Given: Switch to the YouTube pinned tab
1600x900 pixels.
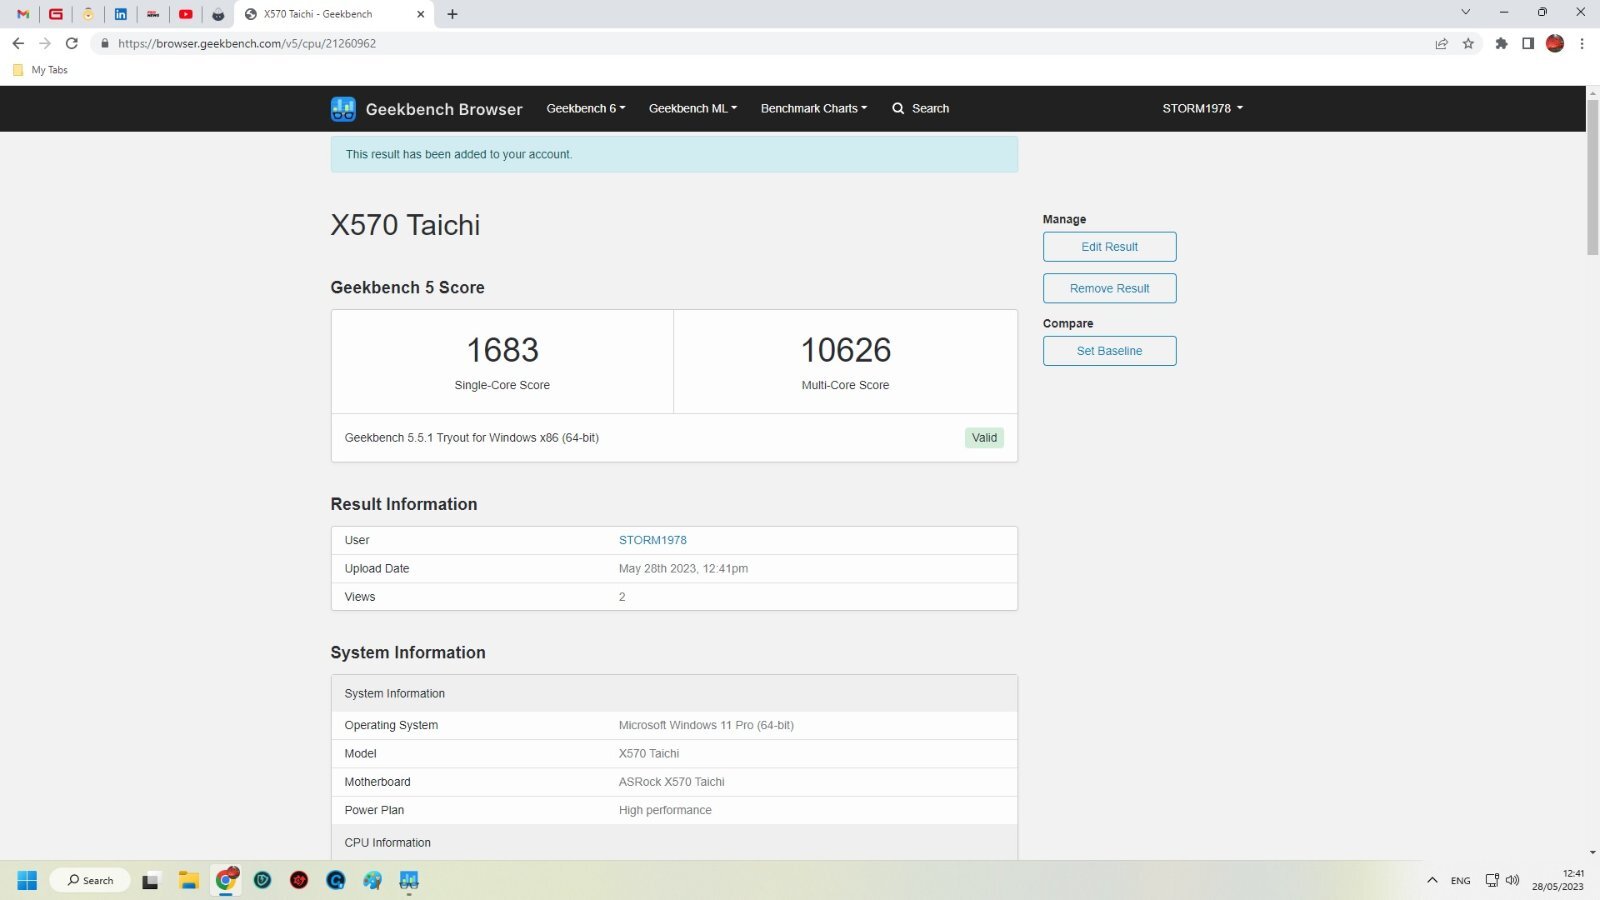Looking at the screenshot, I should coord(186,14).
